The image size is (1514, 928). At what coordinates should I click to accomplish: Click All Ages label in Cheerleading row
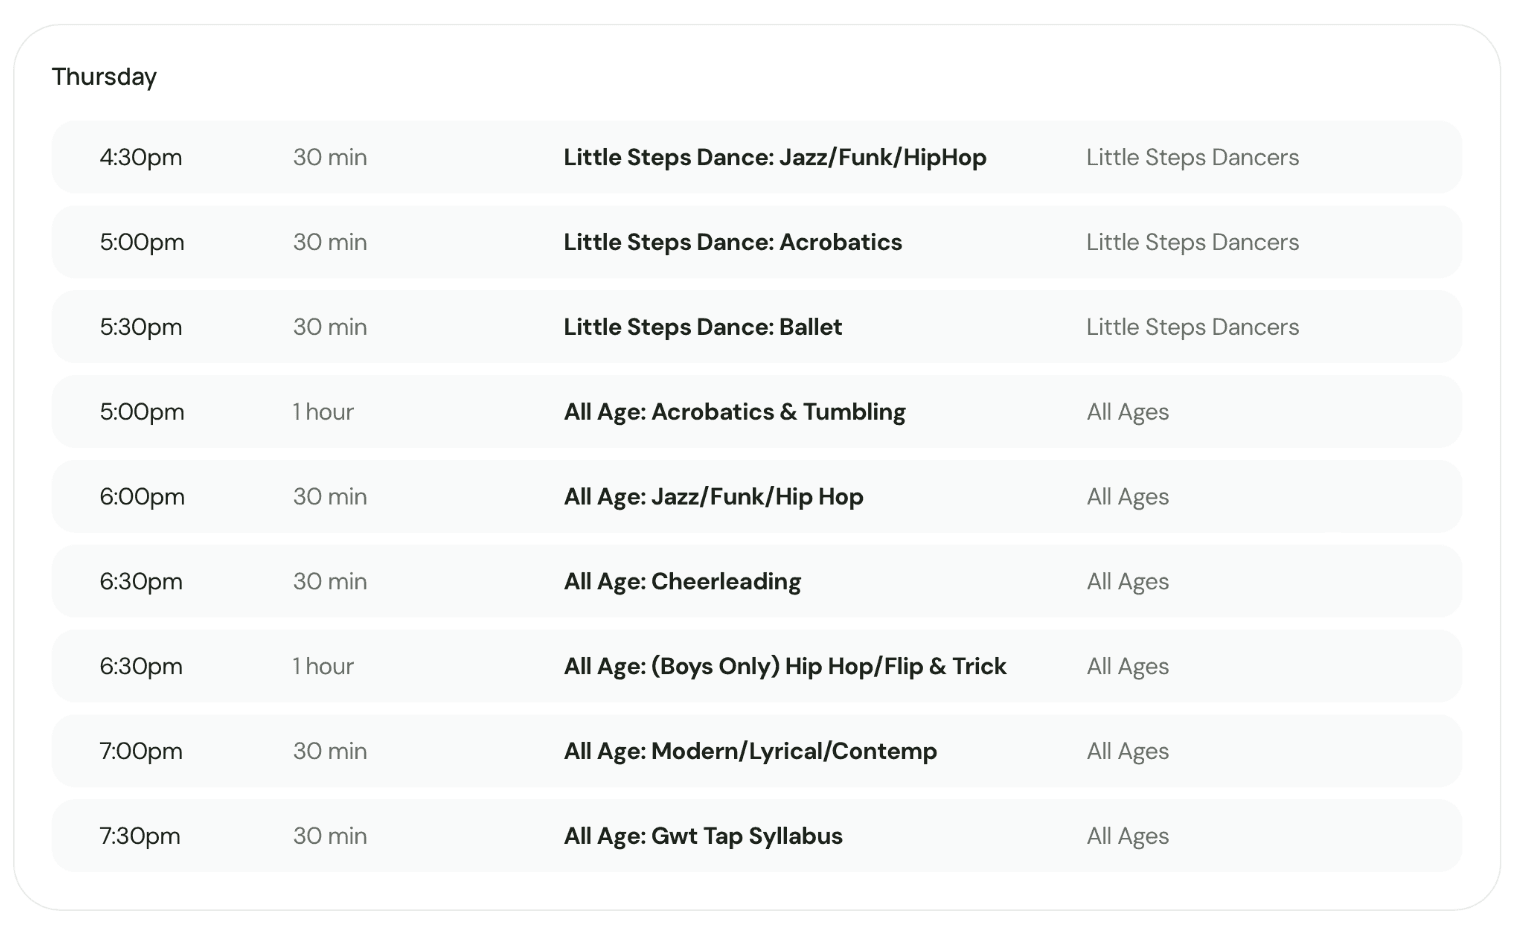tap(1127, 582)
